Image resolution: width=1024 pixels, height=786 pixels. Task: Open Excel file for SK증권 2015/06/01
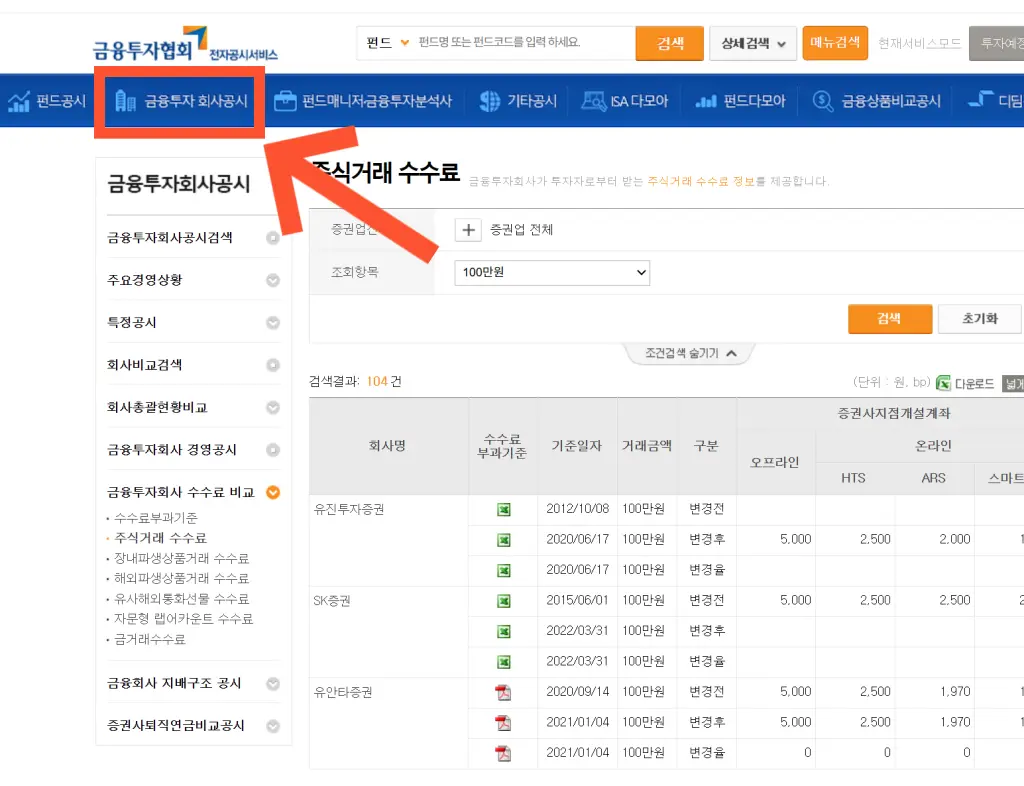coord(504,601)
